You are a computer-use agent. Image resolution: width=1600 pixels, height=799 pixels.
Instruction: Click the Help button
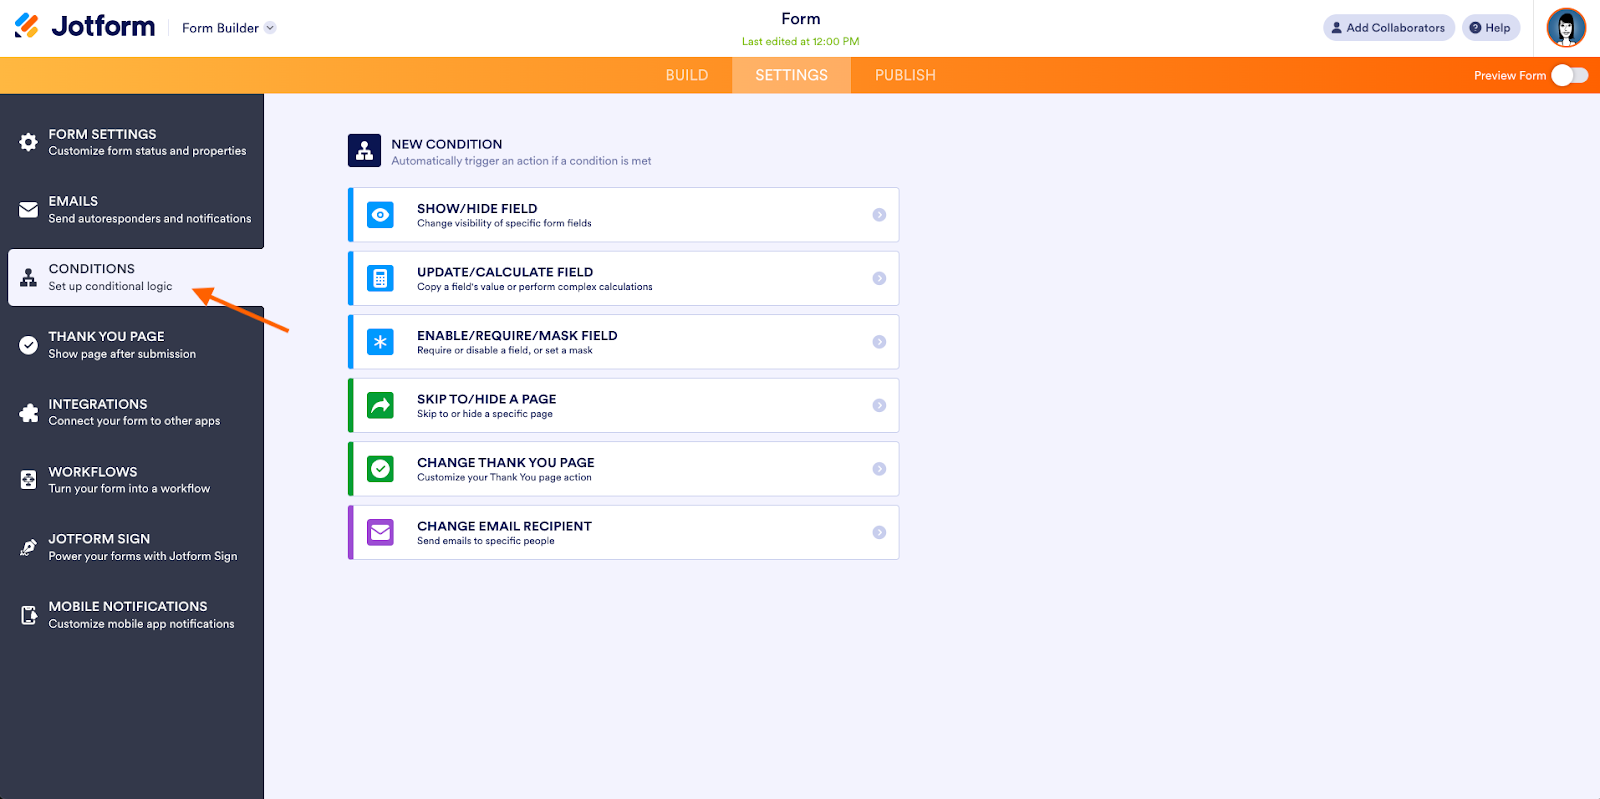(x=1490, y=28)
